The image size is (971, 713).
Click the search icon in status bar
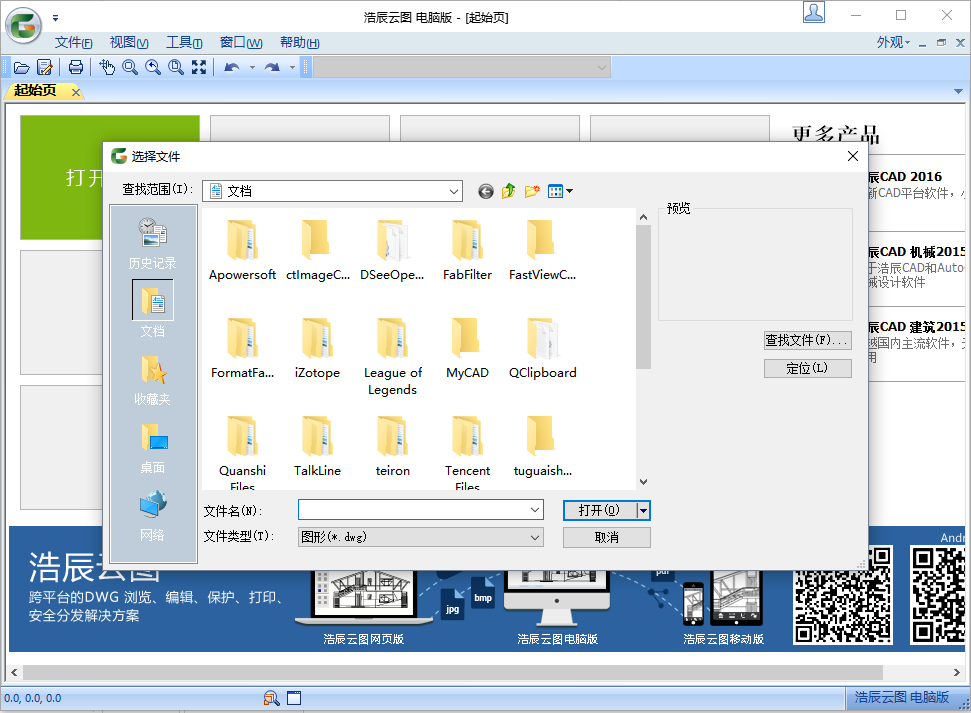271,698
